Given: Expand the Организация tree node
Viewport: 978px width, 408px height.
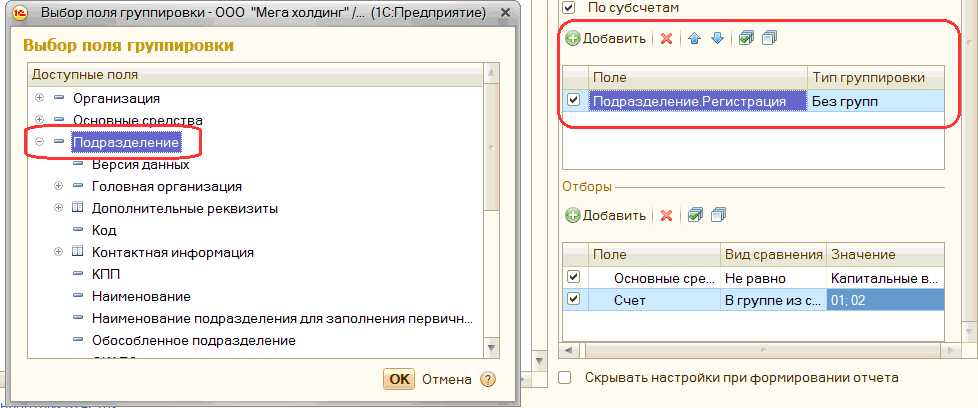Looking at the screenshot, I should (x=40, y=99).
